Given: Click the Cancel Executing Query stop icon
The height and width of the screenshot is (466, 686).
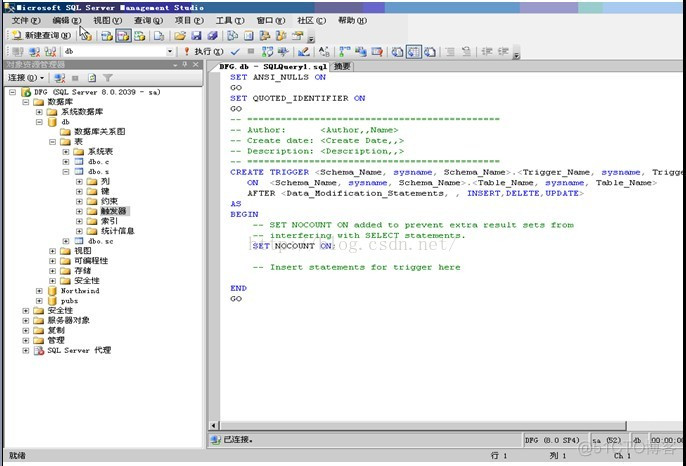Looking at the screenshot, I should point(251,52).
